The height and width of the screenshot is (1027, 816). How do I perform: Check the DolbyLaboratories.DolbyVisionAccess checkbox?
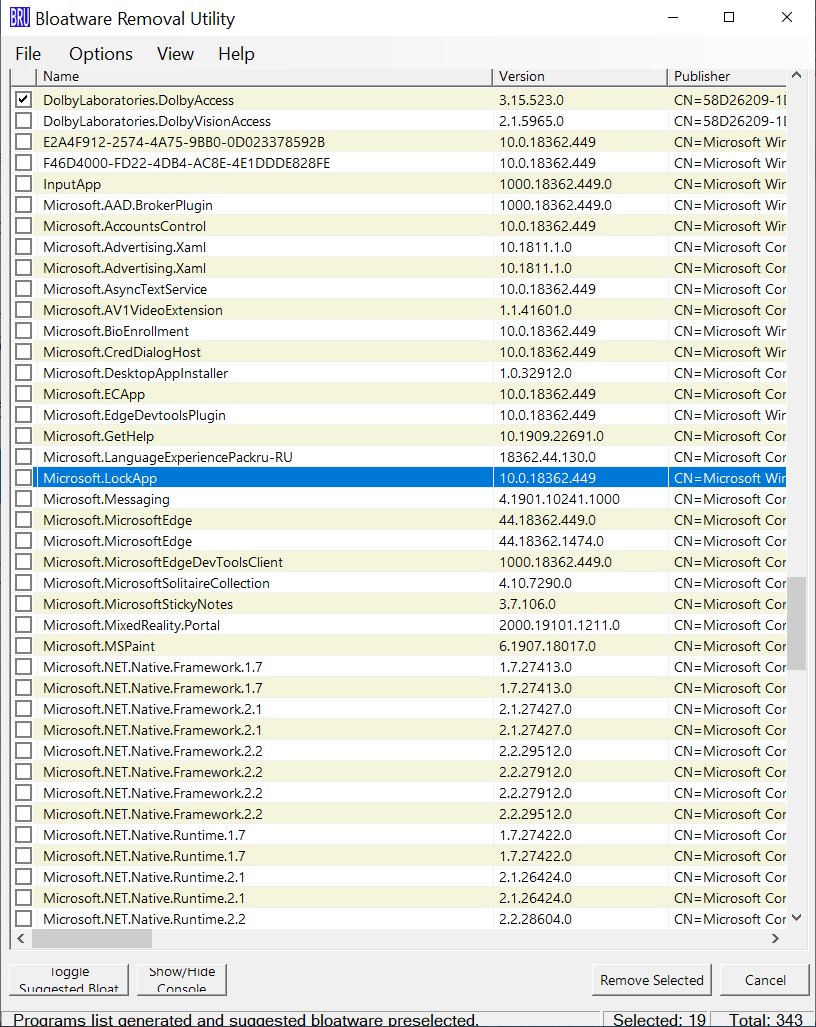(x=24, y=121)
